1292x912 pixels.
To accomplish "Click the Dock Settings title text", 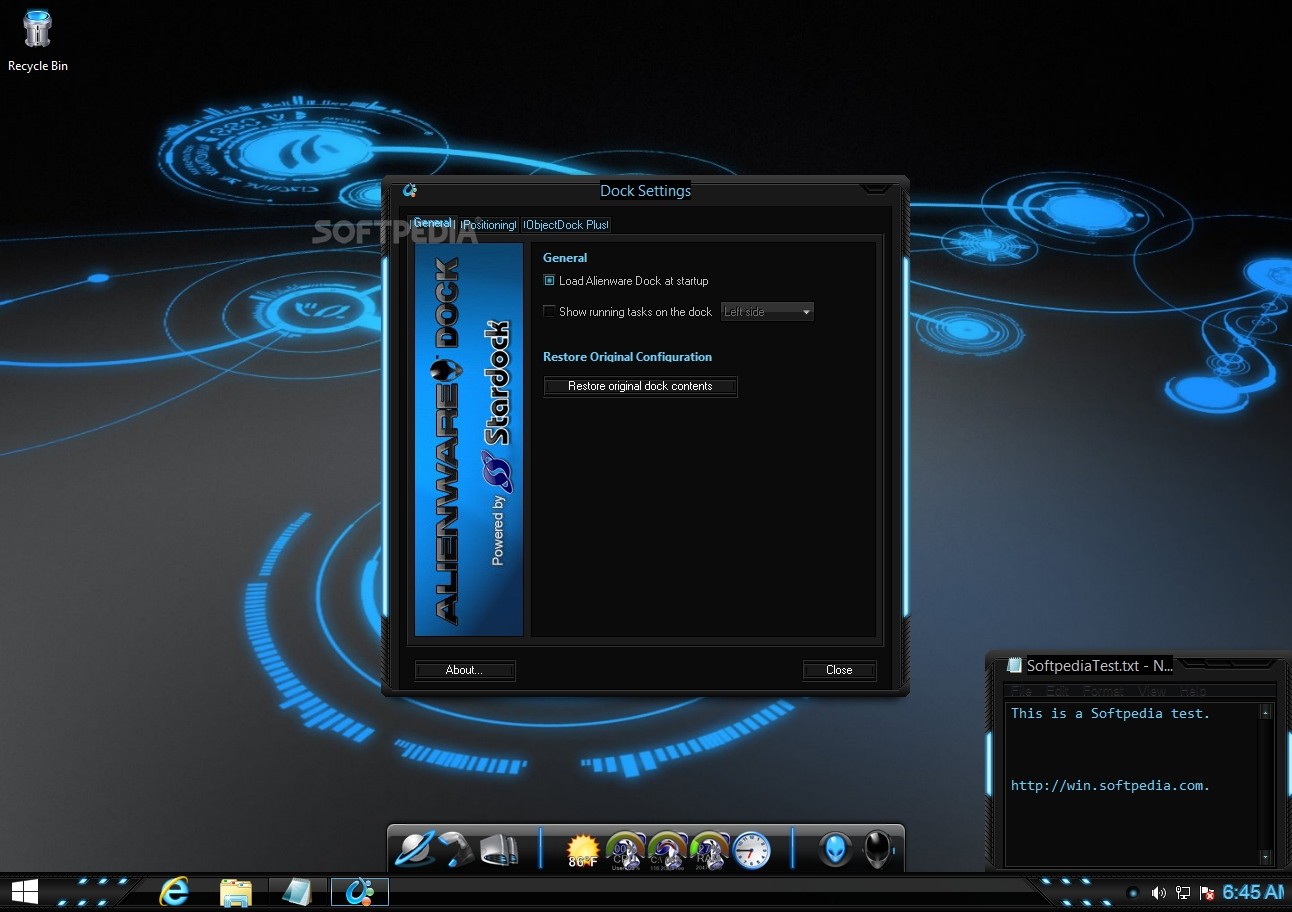I will point(645,190).
